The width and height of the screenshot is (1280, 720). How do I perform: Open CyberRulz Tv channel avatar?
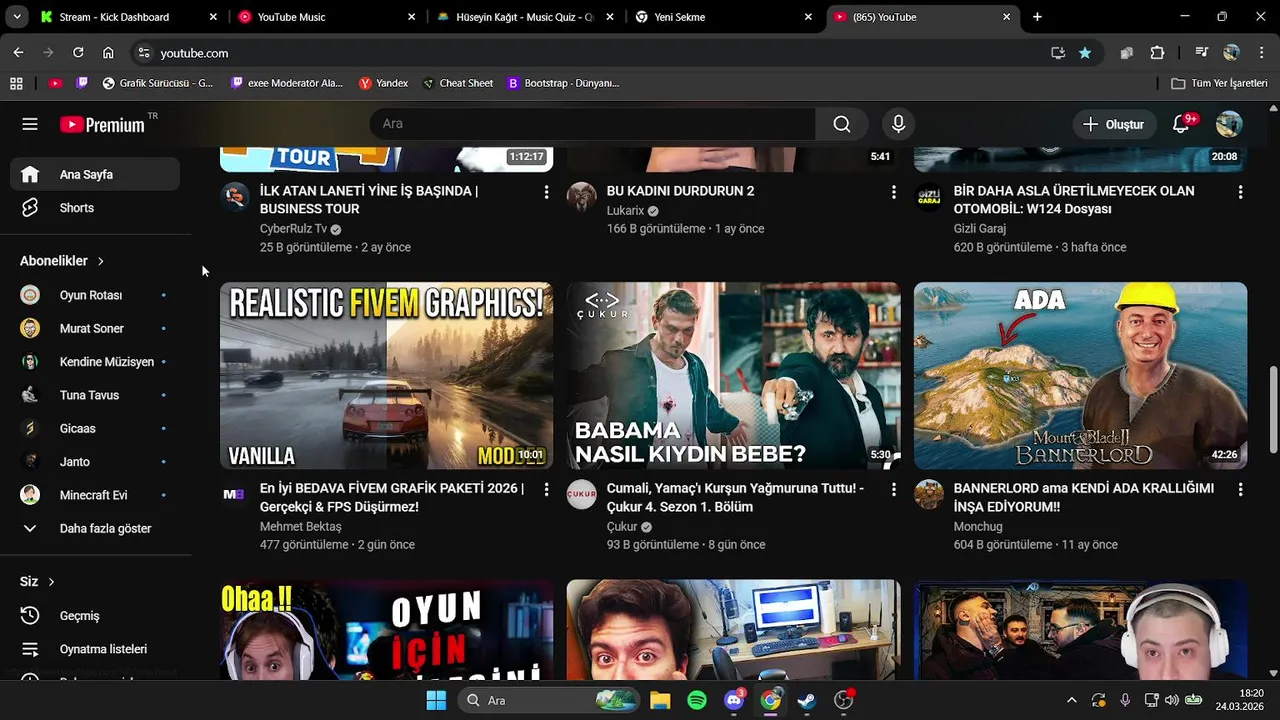point(235,196)
